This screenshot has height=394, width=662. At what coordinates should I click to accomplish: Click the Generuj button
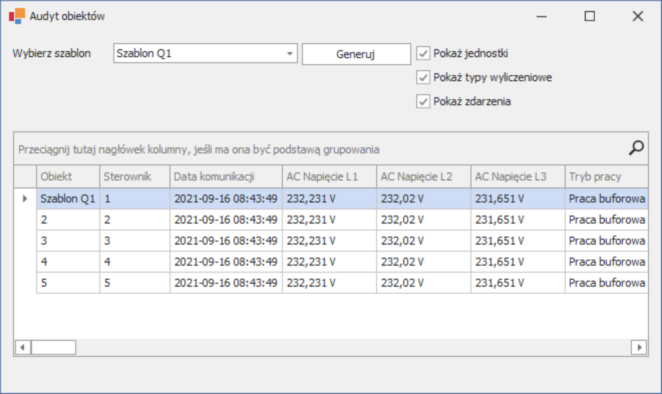point(356,54)
